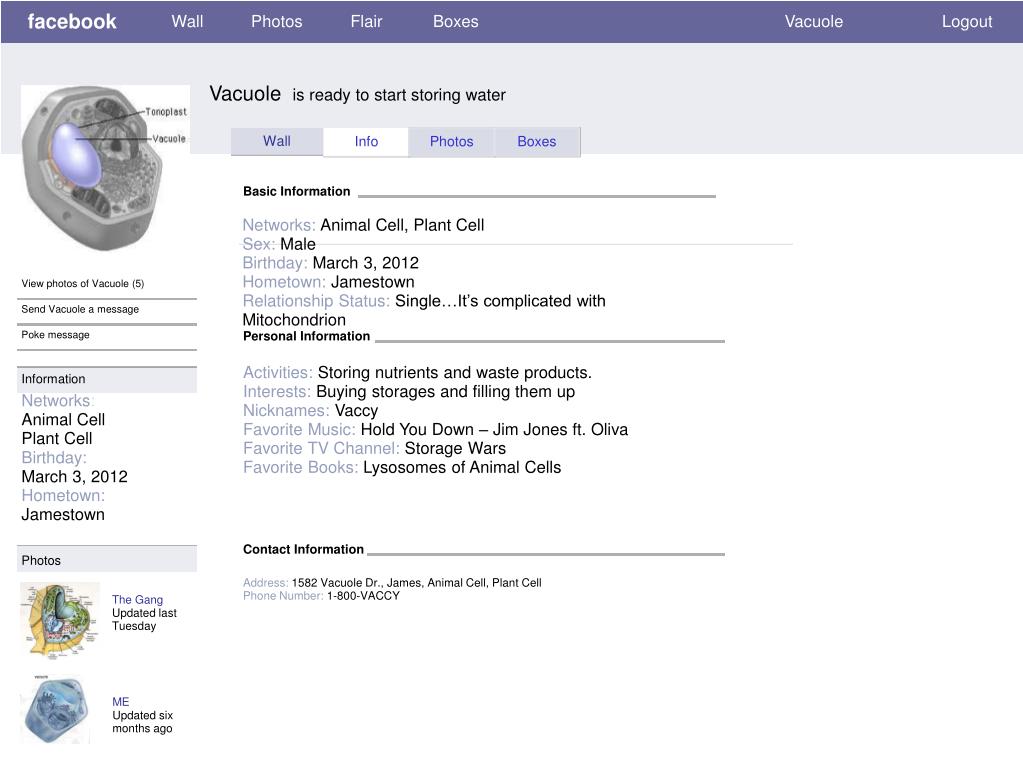Open Photos in the top navigation bar

point(277,22)
